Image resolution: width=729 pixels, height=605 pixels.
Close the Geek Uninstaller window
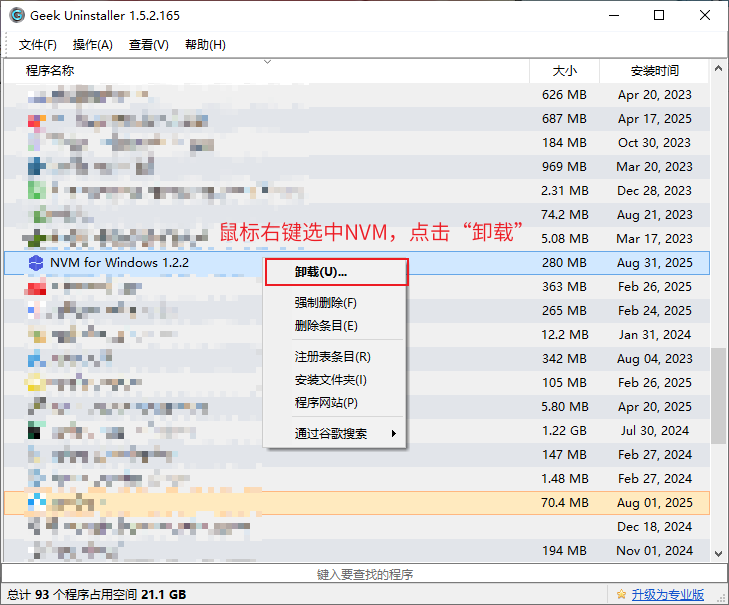click(x=705, y=15)
